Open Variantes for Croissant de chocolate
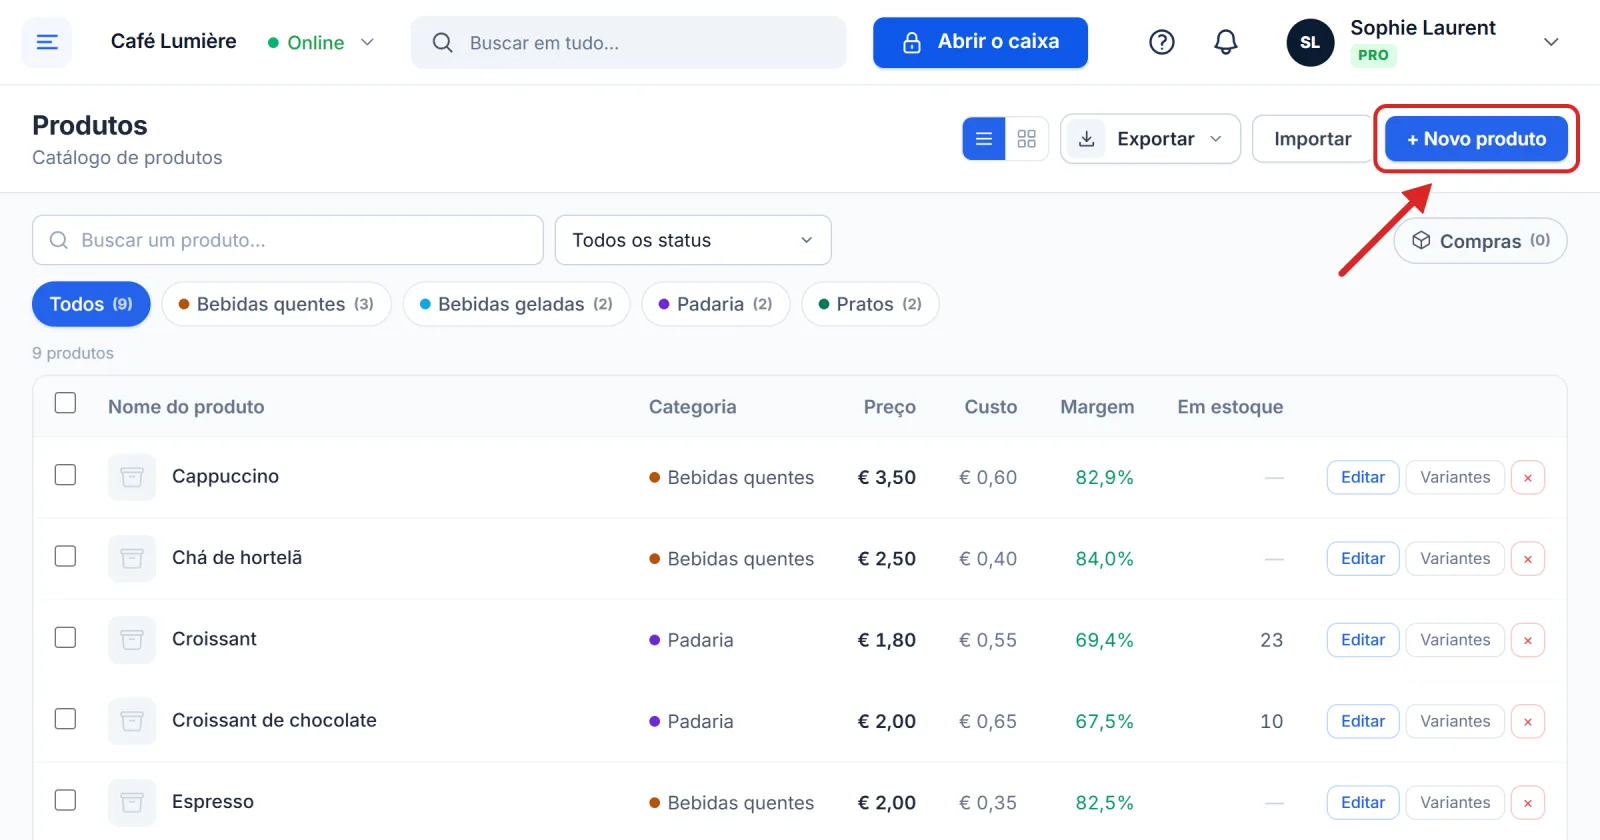Screen dimensions: 1600x840 (1455, 721)
